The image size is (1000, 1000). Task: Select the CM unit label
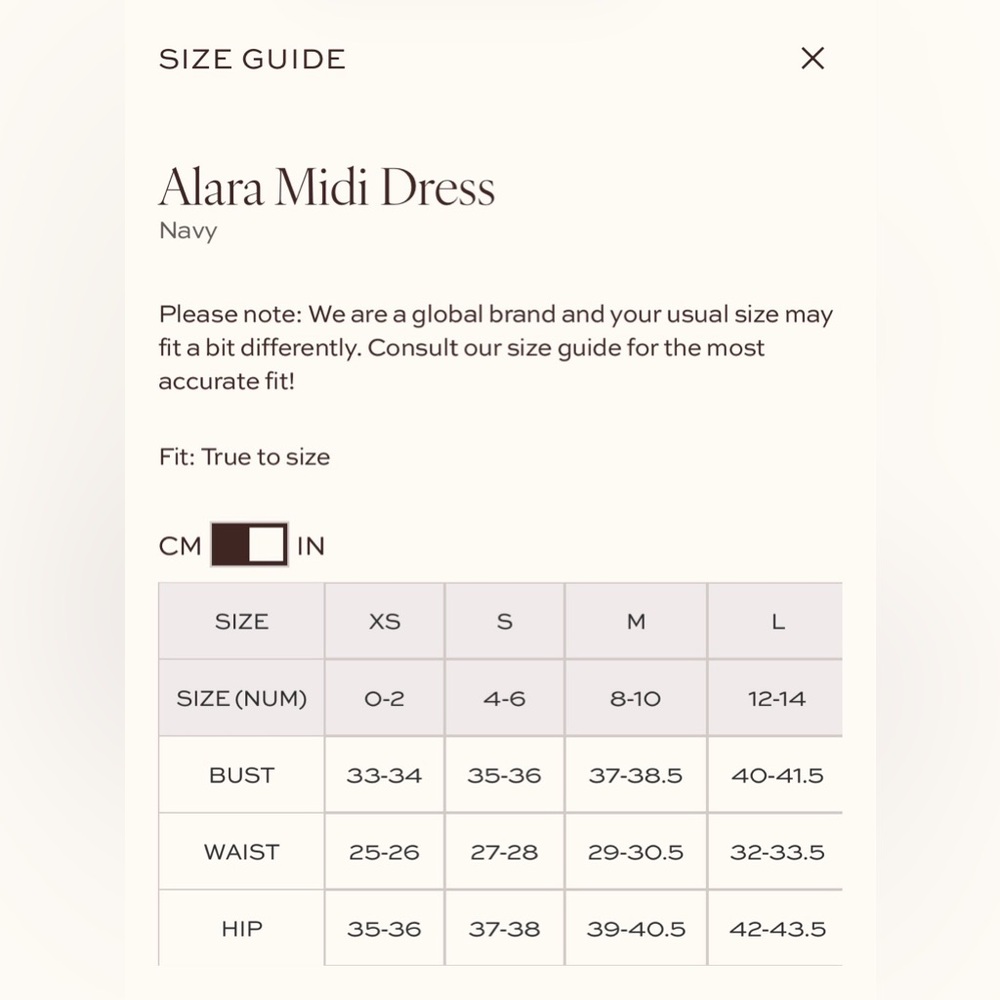coord(180,546)
